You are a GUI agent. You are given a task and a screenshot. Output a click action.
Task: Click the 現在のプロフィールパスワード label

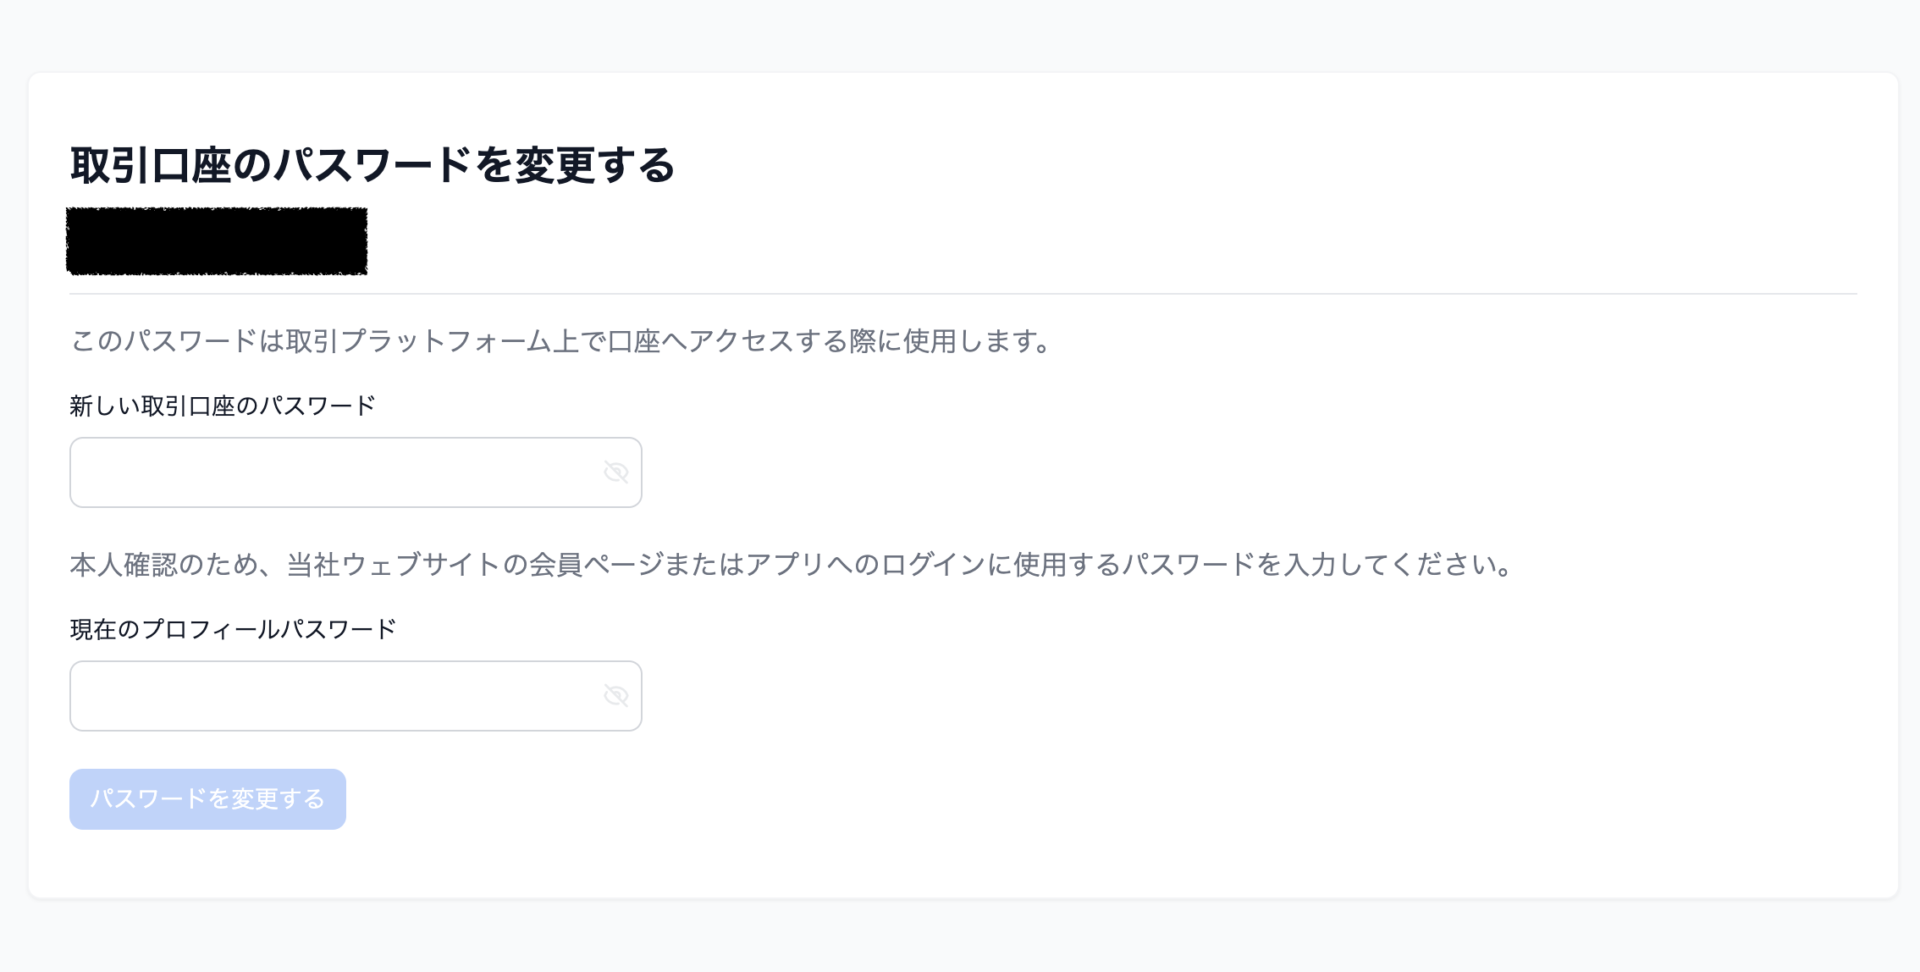tap(232, 629)
